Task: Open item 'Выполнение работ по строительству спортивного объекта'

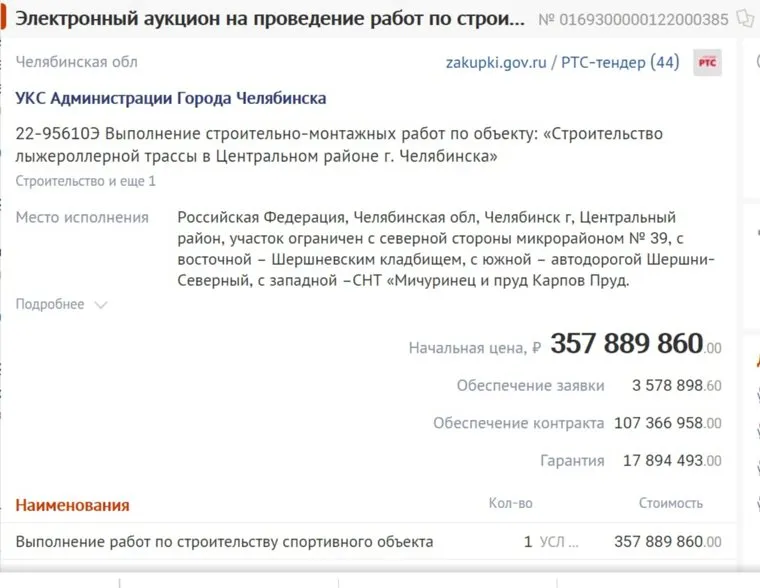Action: [x=225, y=542]
